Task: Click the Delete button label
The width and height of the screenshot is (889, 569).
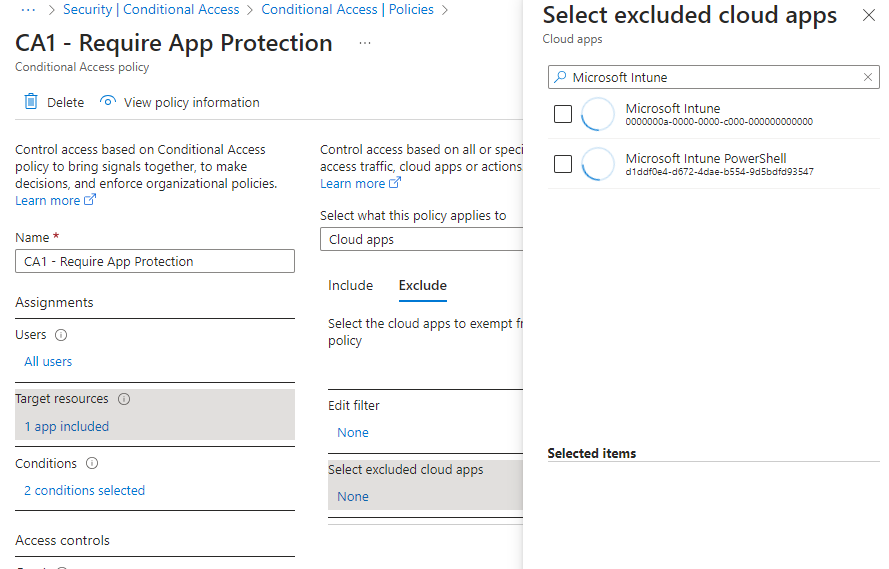Action: (65, 103)
